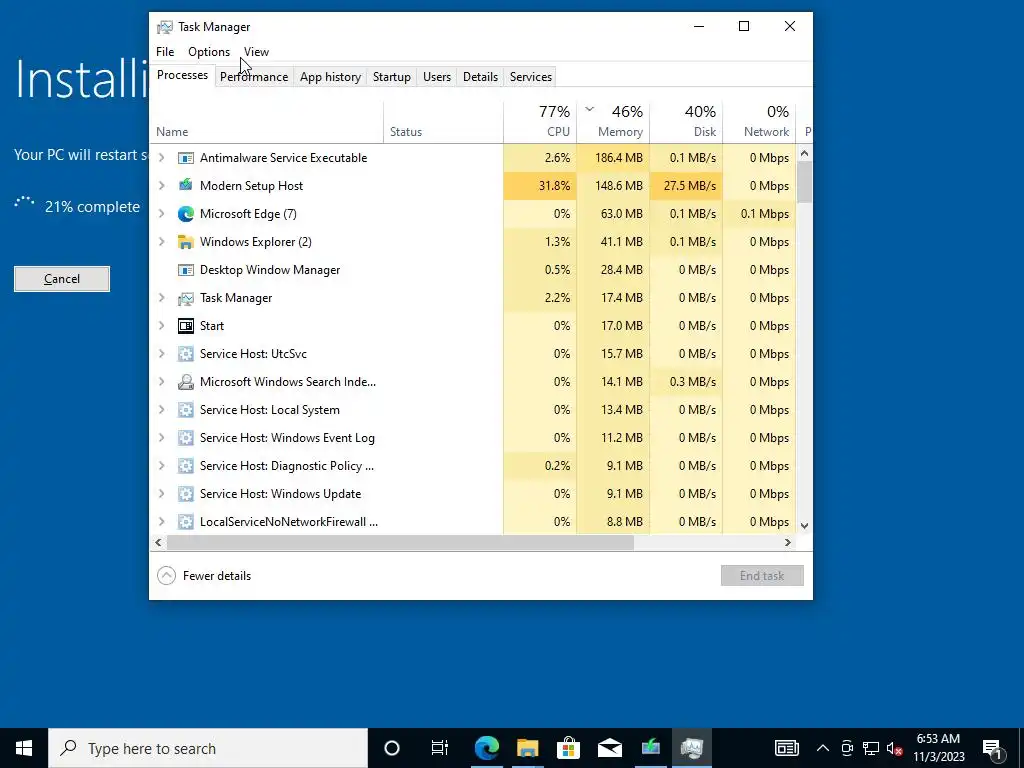This screenshot has height=768, width=1024.
Task: Open Microsoft Store from the taskbar
Action: tap(568, 748)
